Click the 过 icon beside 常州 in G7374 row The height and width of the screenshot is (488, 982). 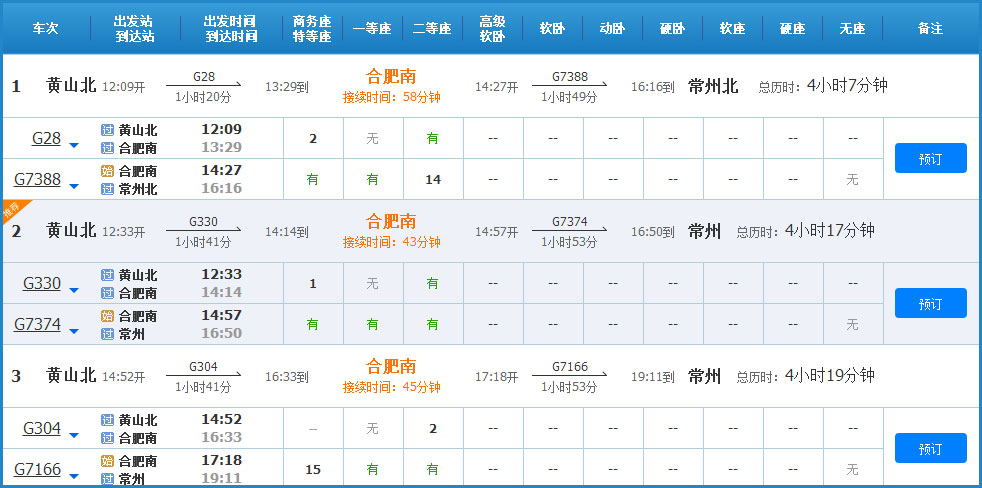tap(107, 334)
